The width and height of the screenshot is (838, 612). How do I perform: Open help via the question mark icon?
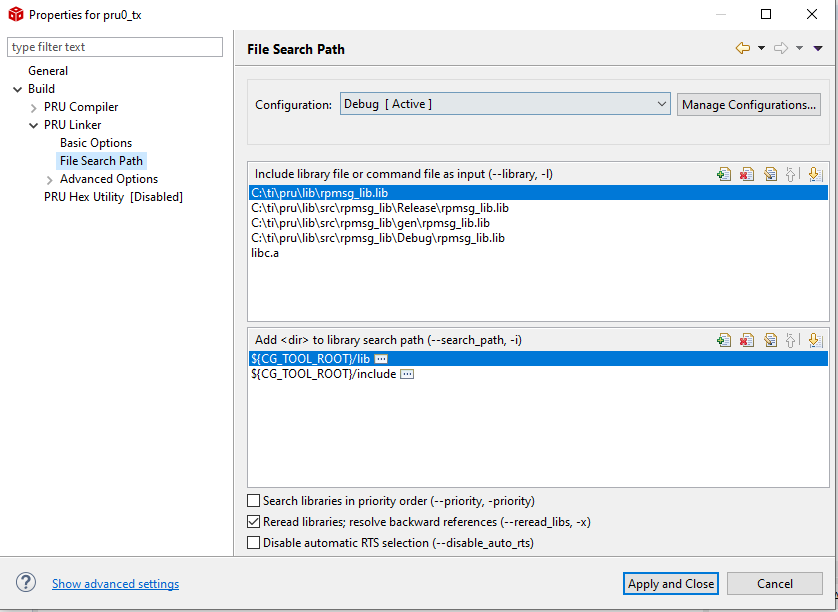pyautogui.click(x=26, y=583)
